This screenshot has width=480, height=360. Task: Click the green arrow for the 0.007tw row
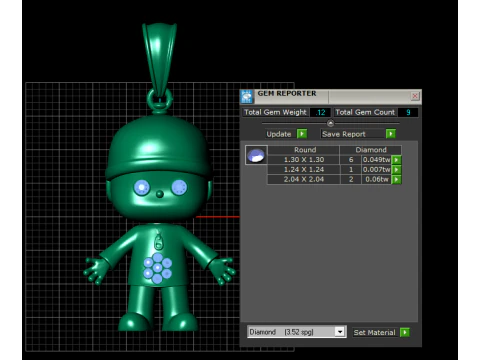click(396, 169)
